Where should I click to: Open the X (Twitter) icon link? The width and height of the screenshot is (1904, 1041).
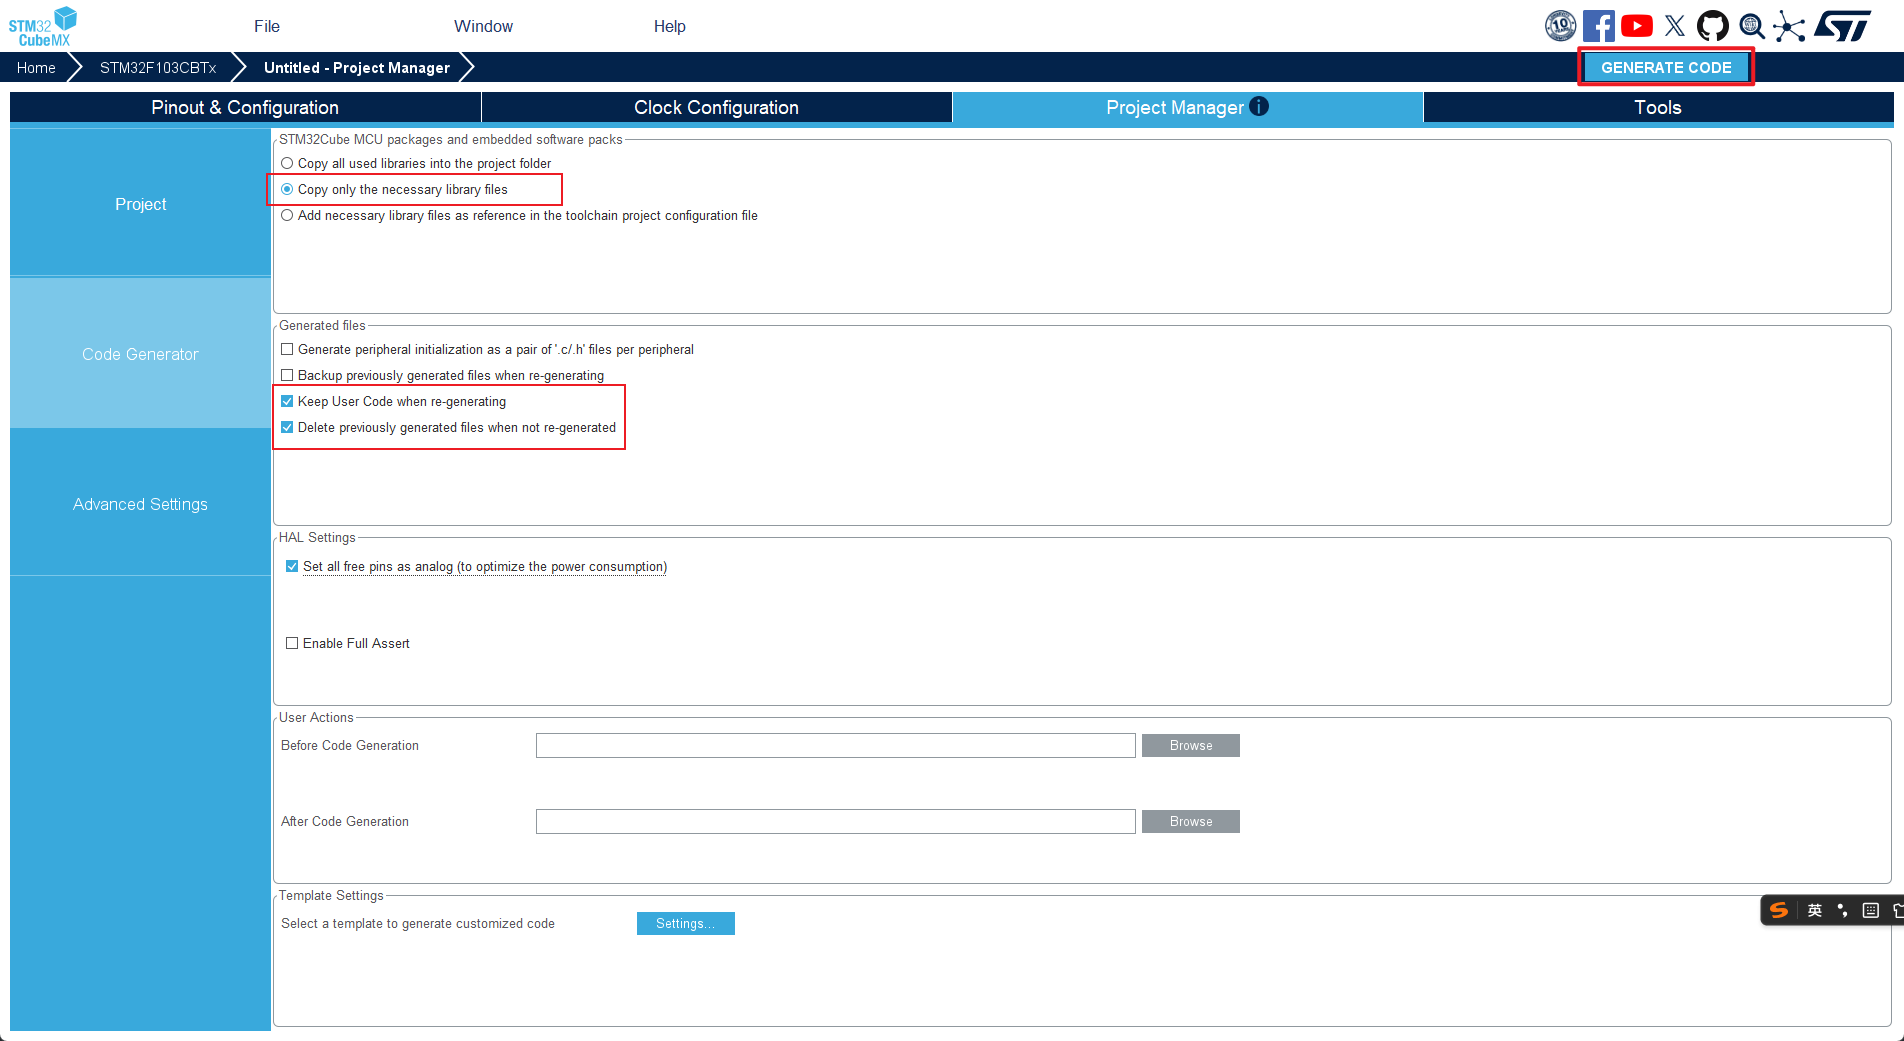point(1675,26)
